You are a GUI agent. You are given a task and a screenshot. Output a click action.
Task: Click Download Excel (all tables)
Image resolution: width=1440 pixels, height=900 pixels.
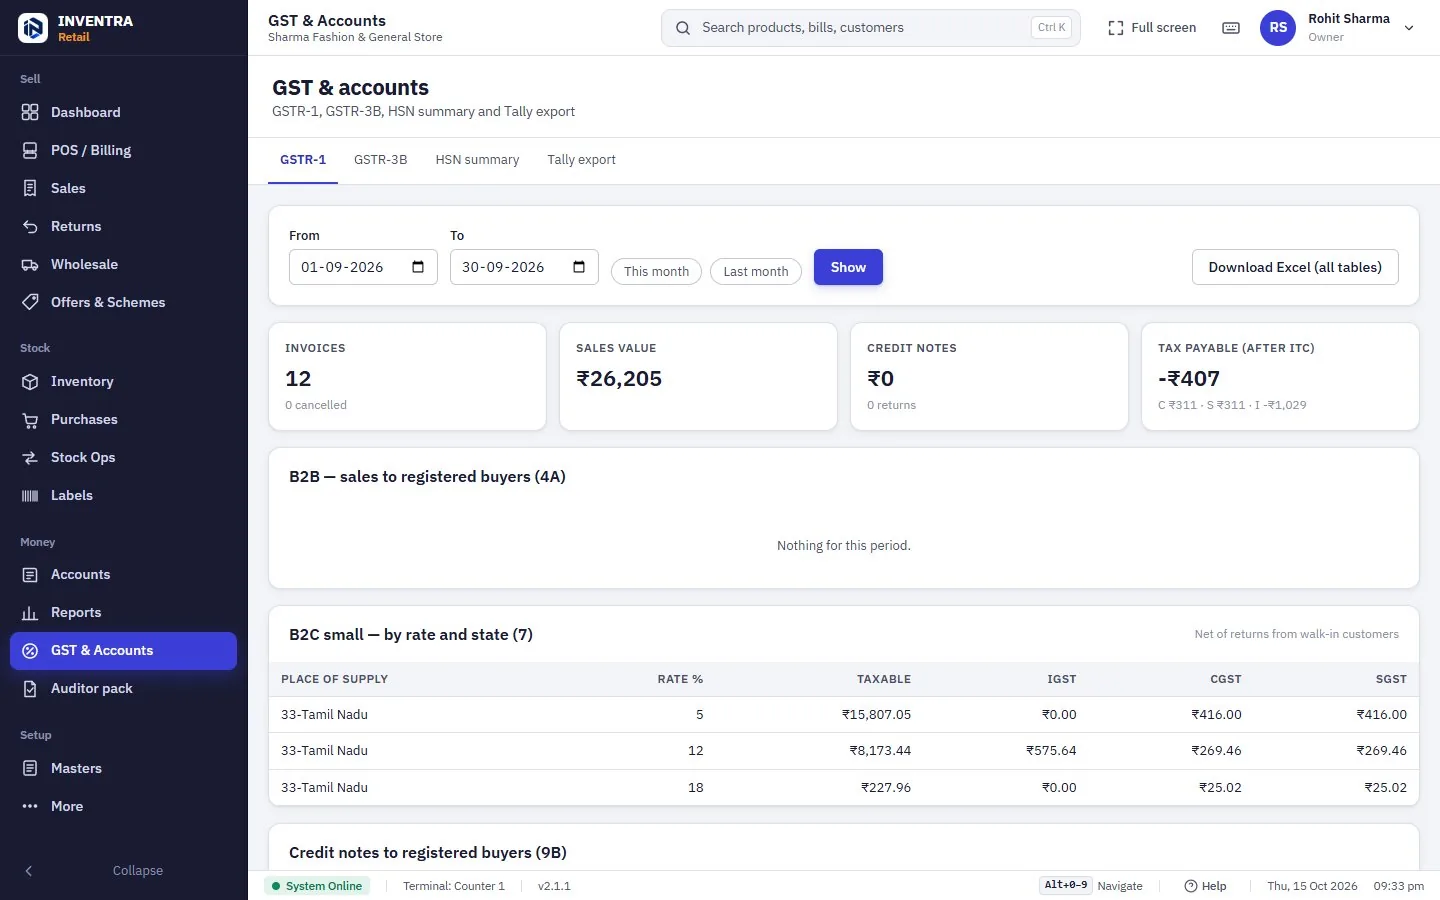pos(1295,267)
